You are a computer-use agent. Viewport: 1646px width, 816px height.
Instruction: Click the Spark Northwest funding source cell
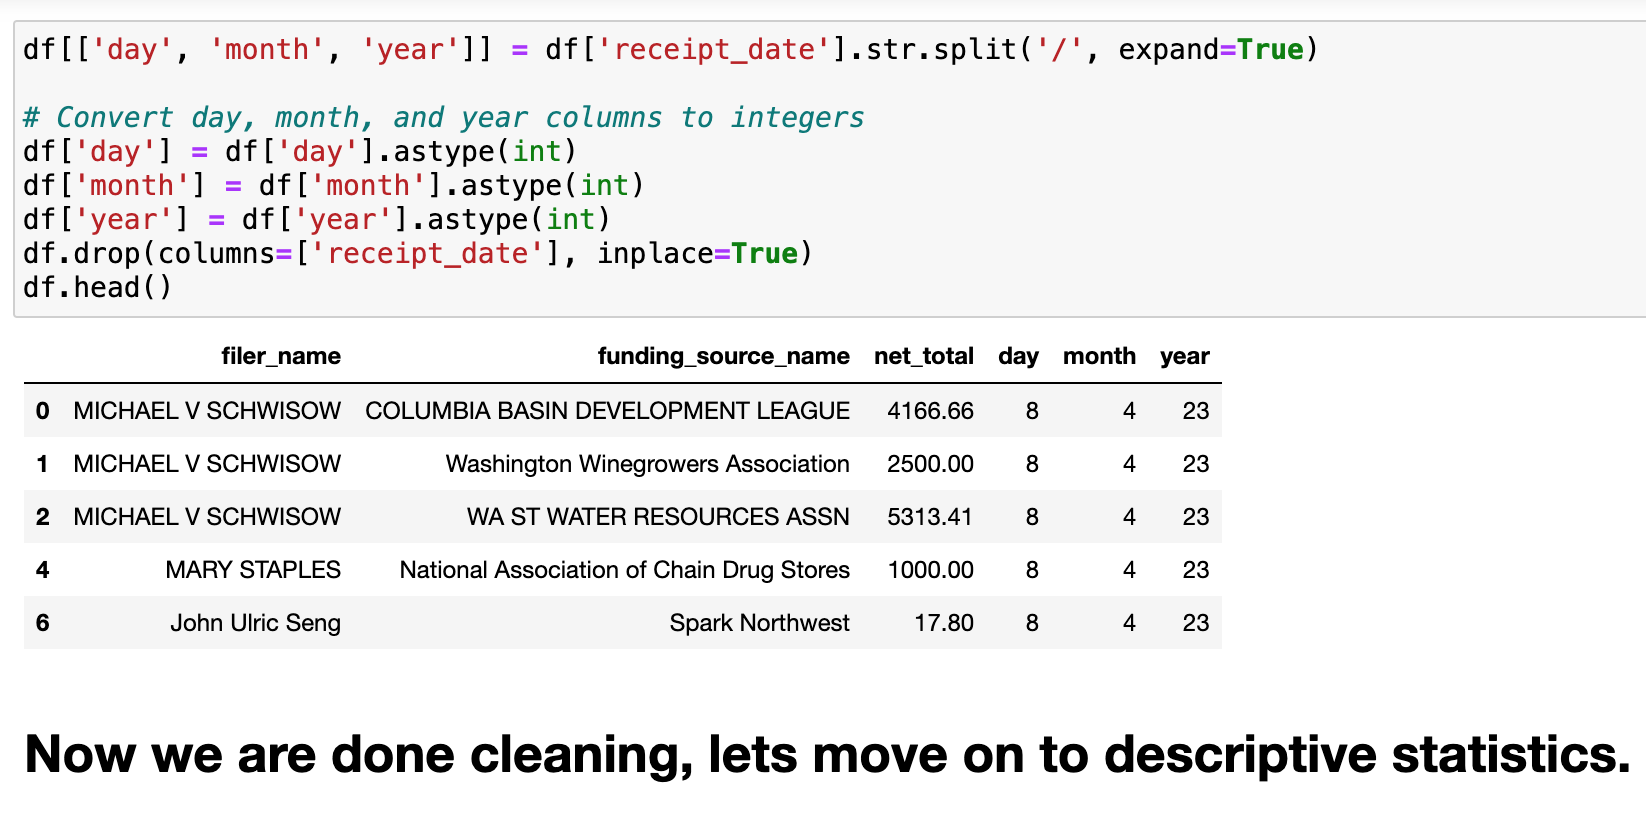(759, 623)
